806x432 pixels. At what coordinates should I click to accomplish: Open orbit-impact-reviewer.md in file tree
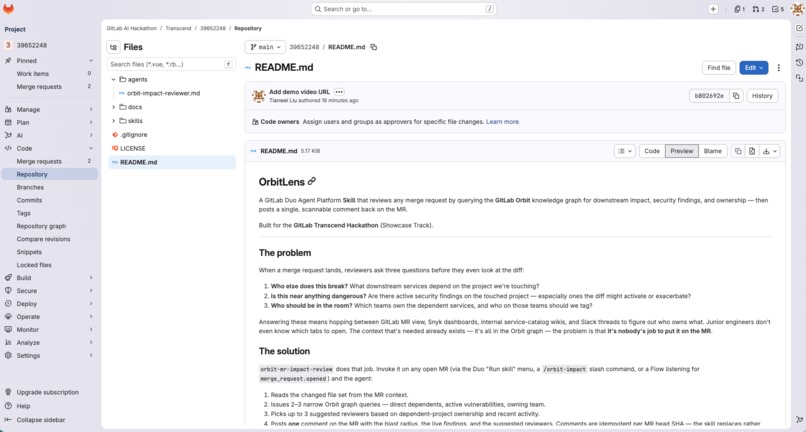pyautogui.click(x=163, y=94)
